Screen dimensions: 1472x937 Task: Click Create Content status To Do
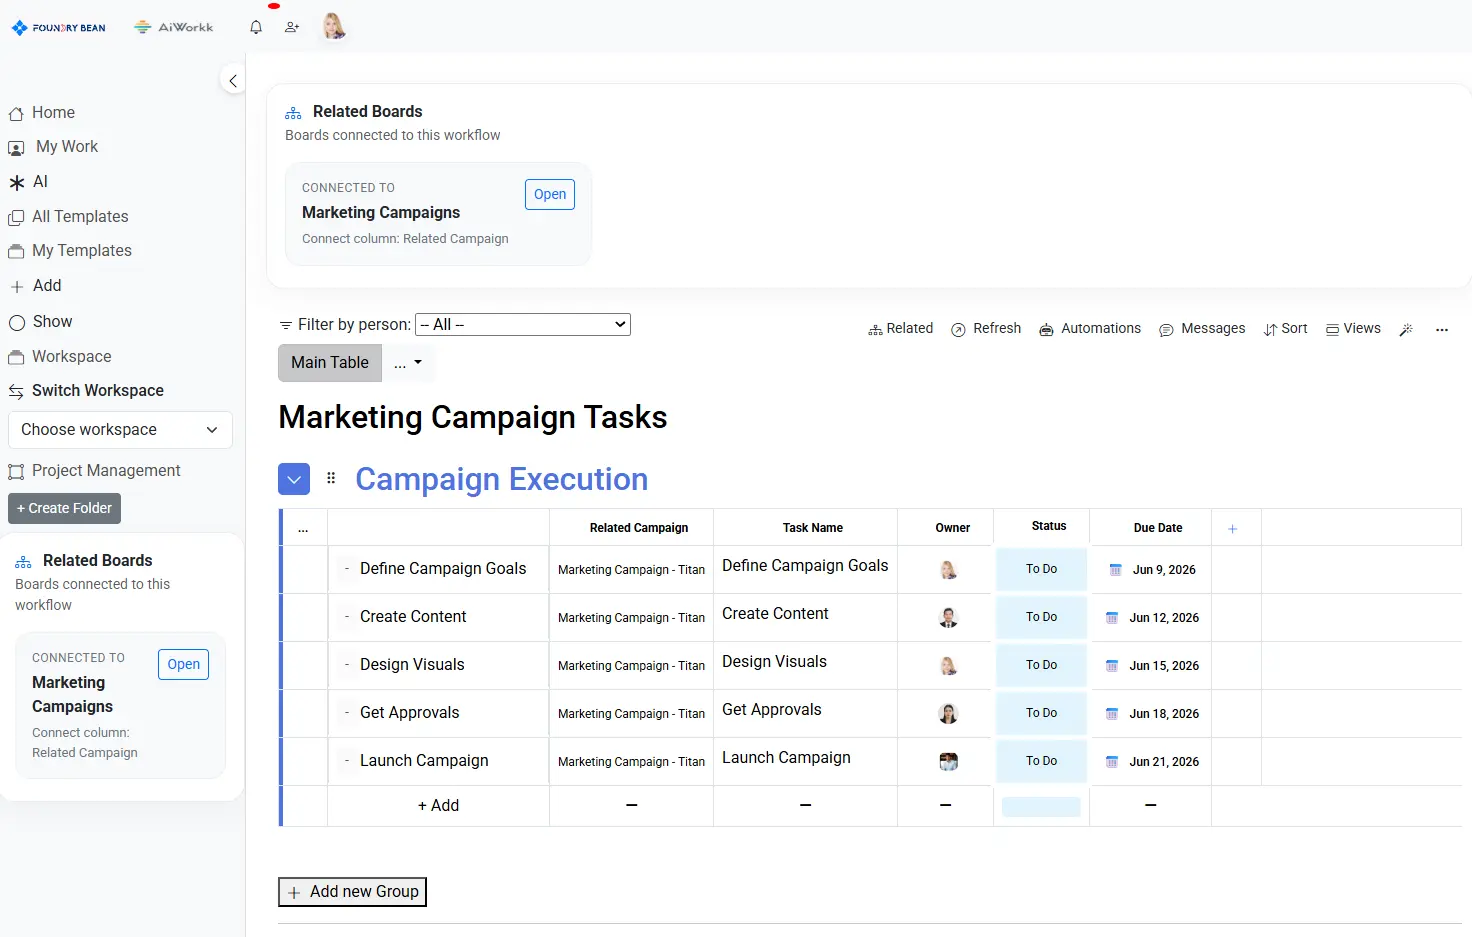tap(1041, 617)
